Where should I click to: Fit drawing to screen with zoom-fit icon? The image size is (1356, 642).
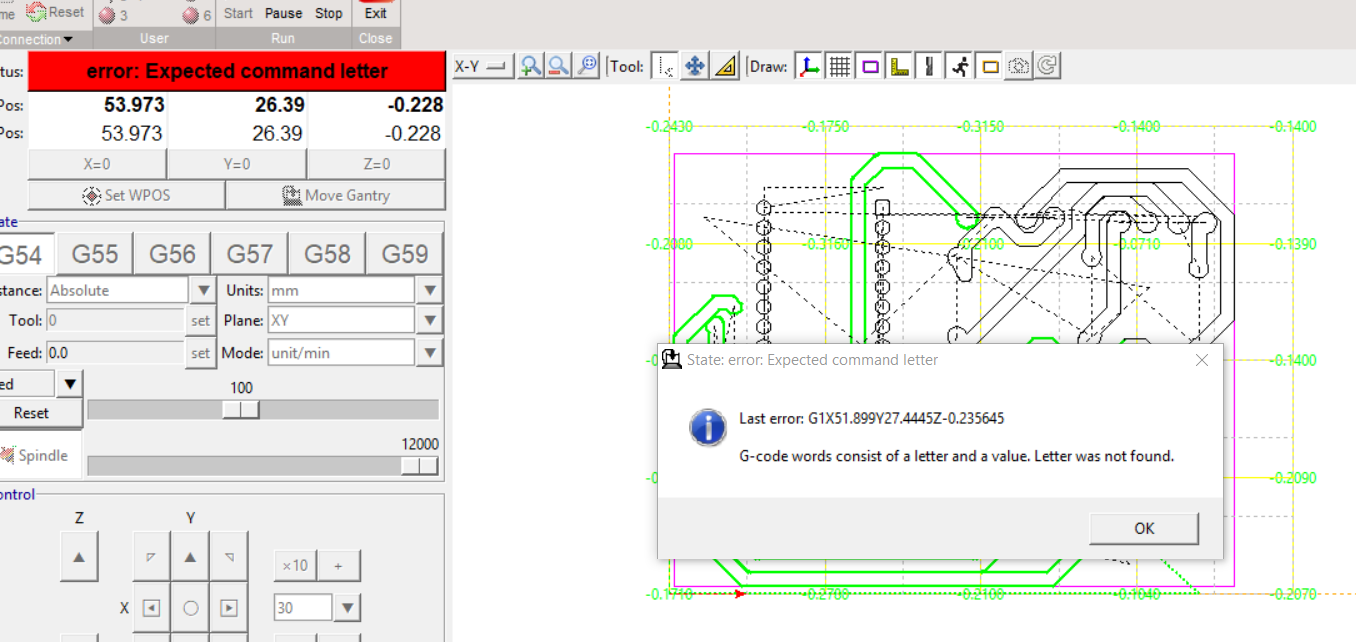coord(588,66)
